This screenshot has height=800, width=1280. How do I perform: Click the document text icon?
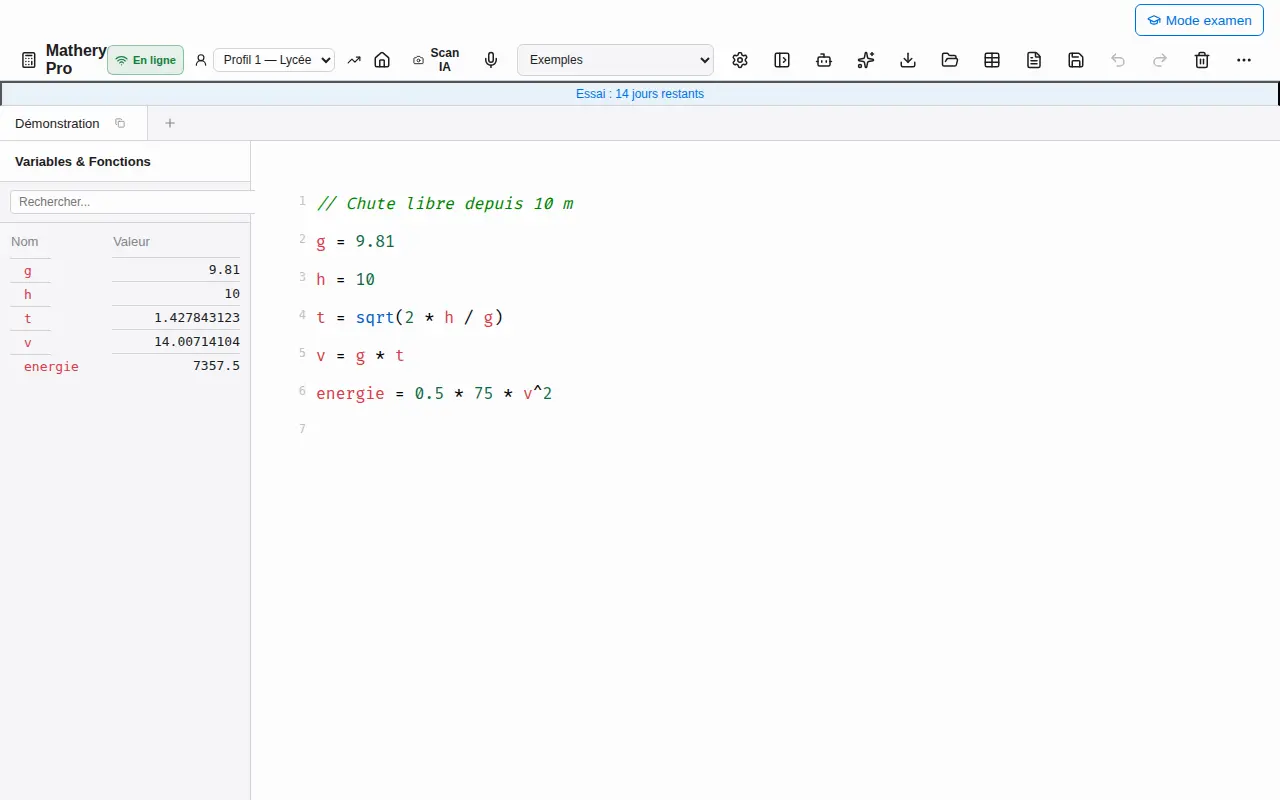(1034, 60)
